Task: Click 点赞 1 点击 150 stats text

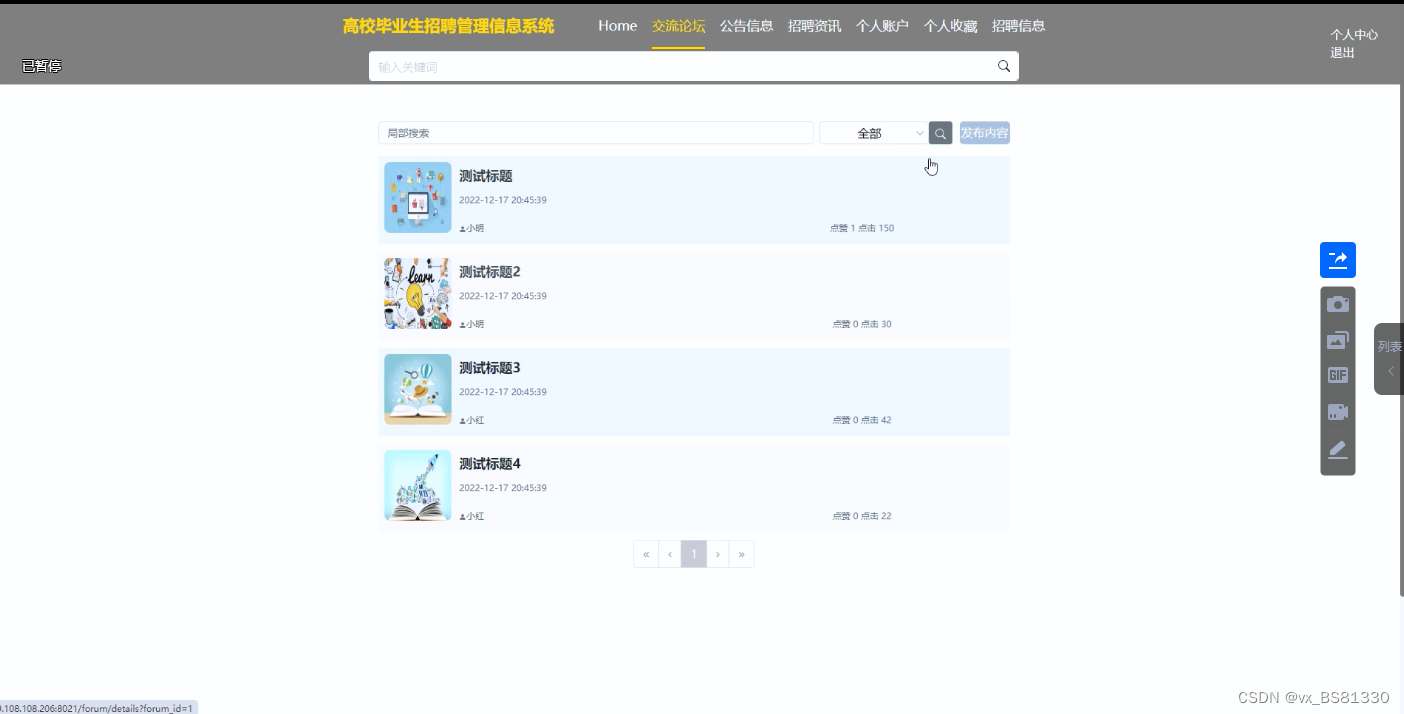Action: (x=862, y=228)
